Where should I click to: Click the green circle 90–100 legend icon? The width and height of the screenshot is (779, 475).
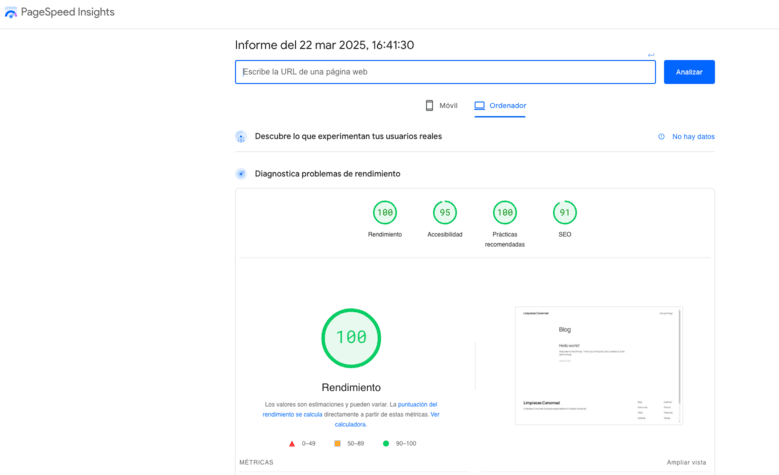pyautogui.click(x=386, y=443)
